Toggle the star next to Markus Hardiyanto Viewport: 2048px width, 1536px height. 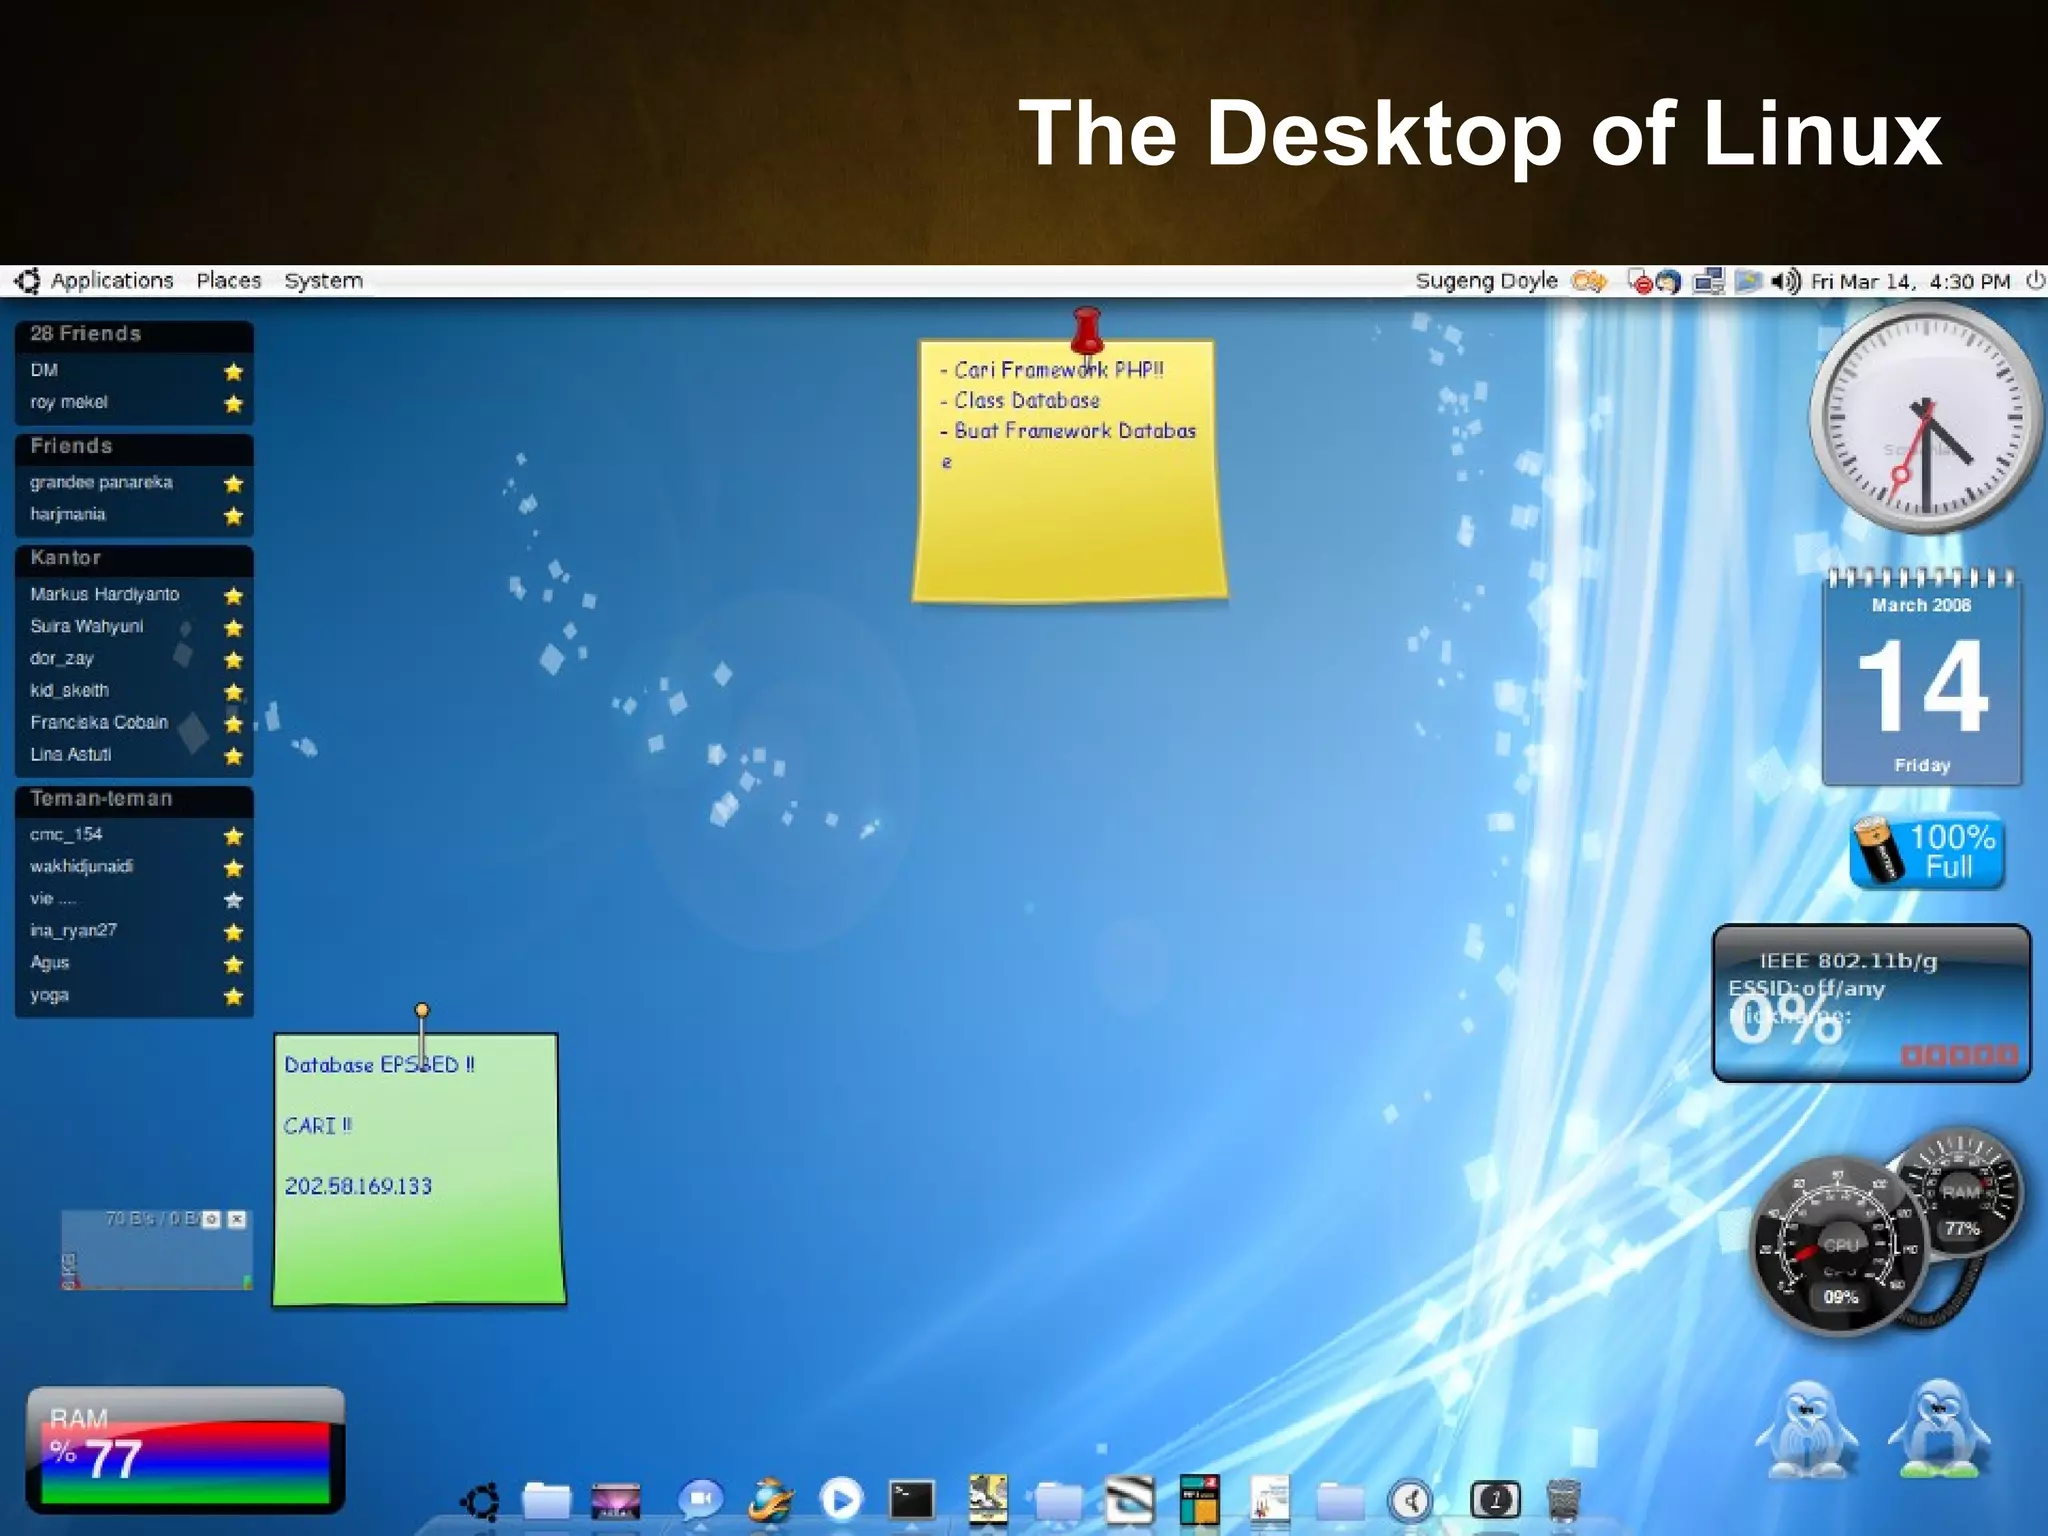point(233,596)
